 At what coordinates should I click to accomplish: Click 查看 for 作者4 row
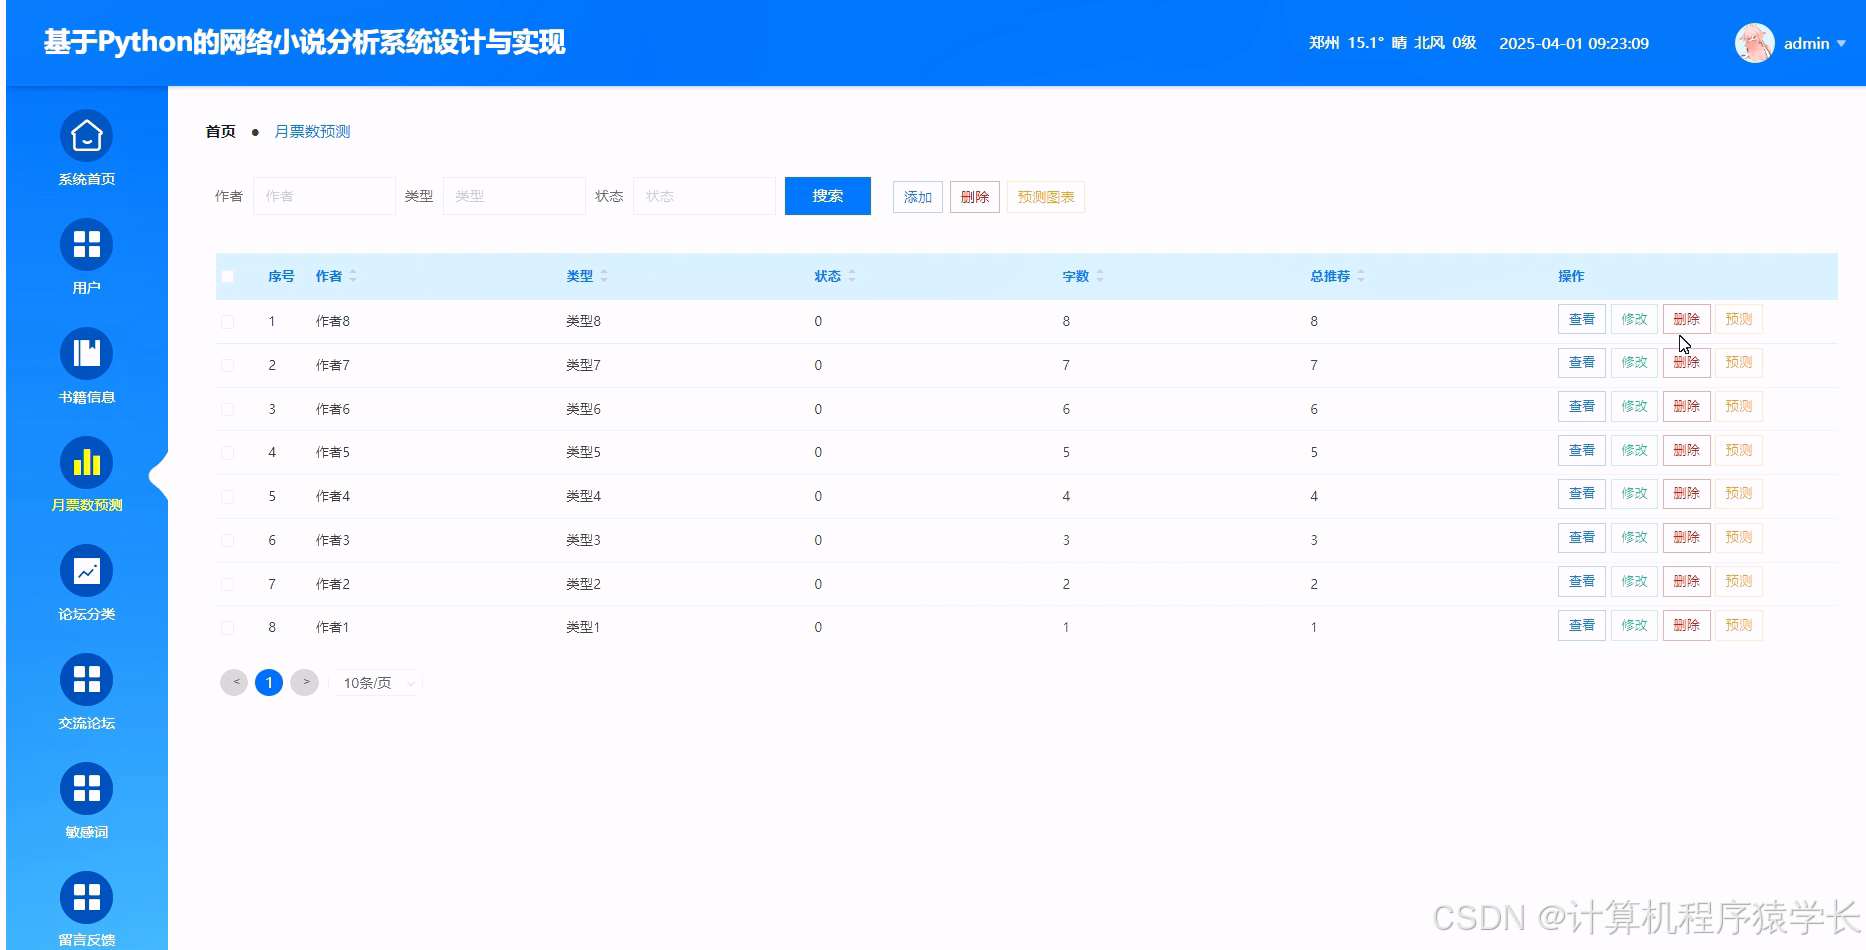tap(1582, 493)
